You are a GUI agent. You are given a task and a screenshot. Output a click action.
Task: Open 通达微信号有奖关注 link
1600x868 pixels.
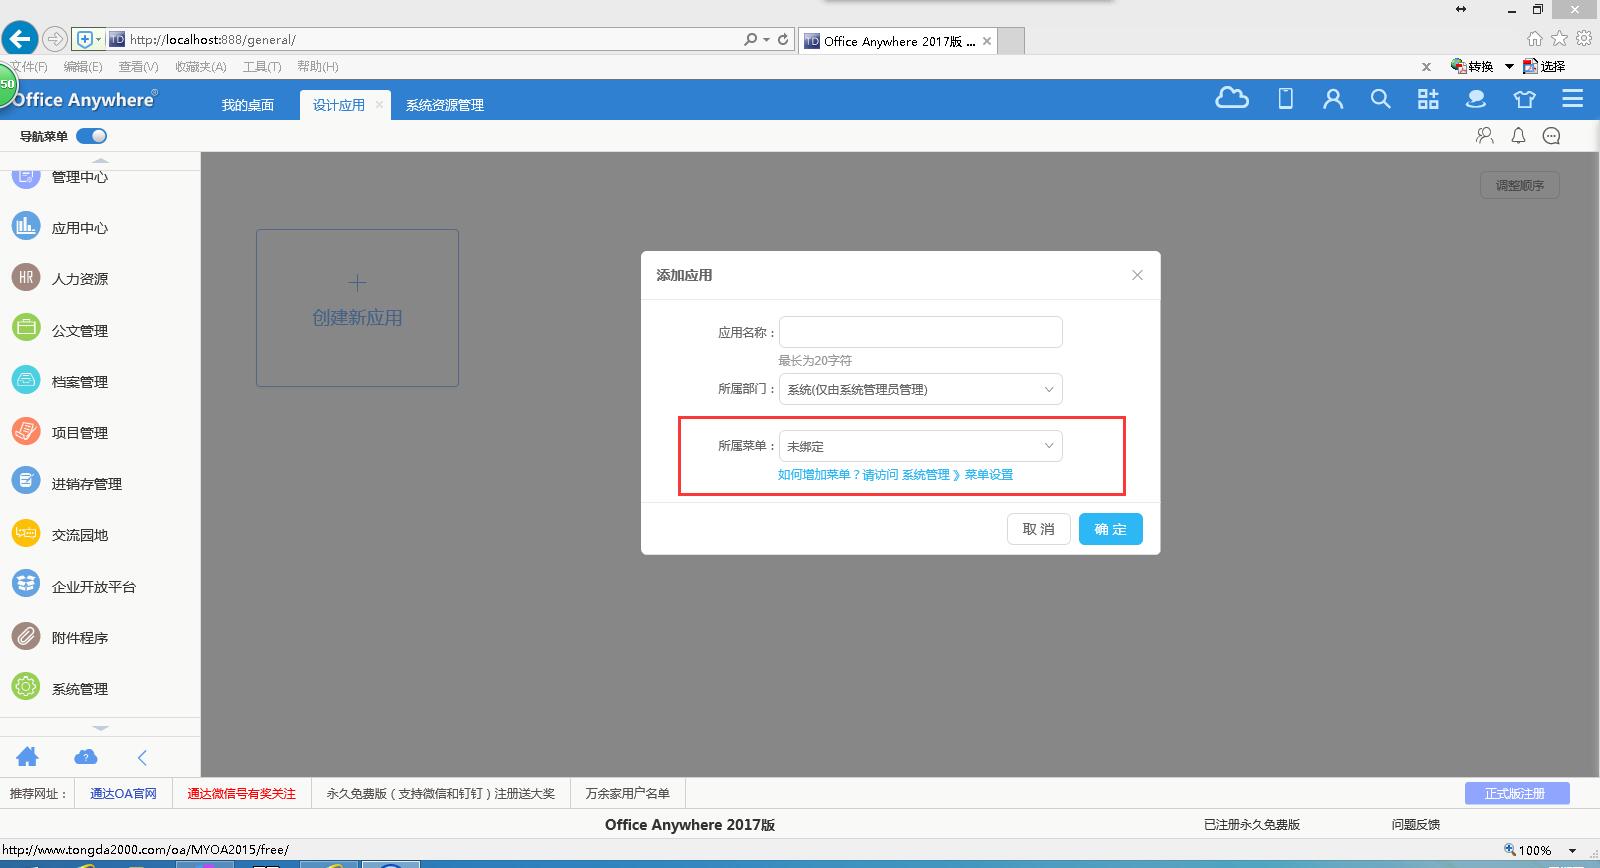point(241,793)
